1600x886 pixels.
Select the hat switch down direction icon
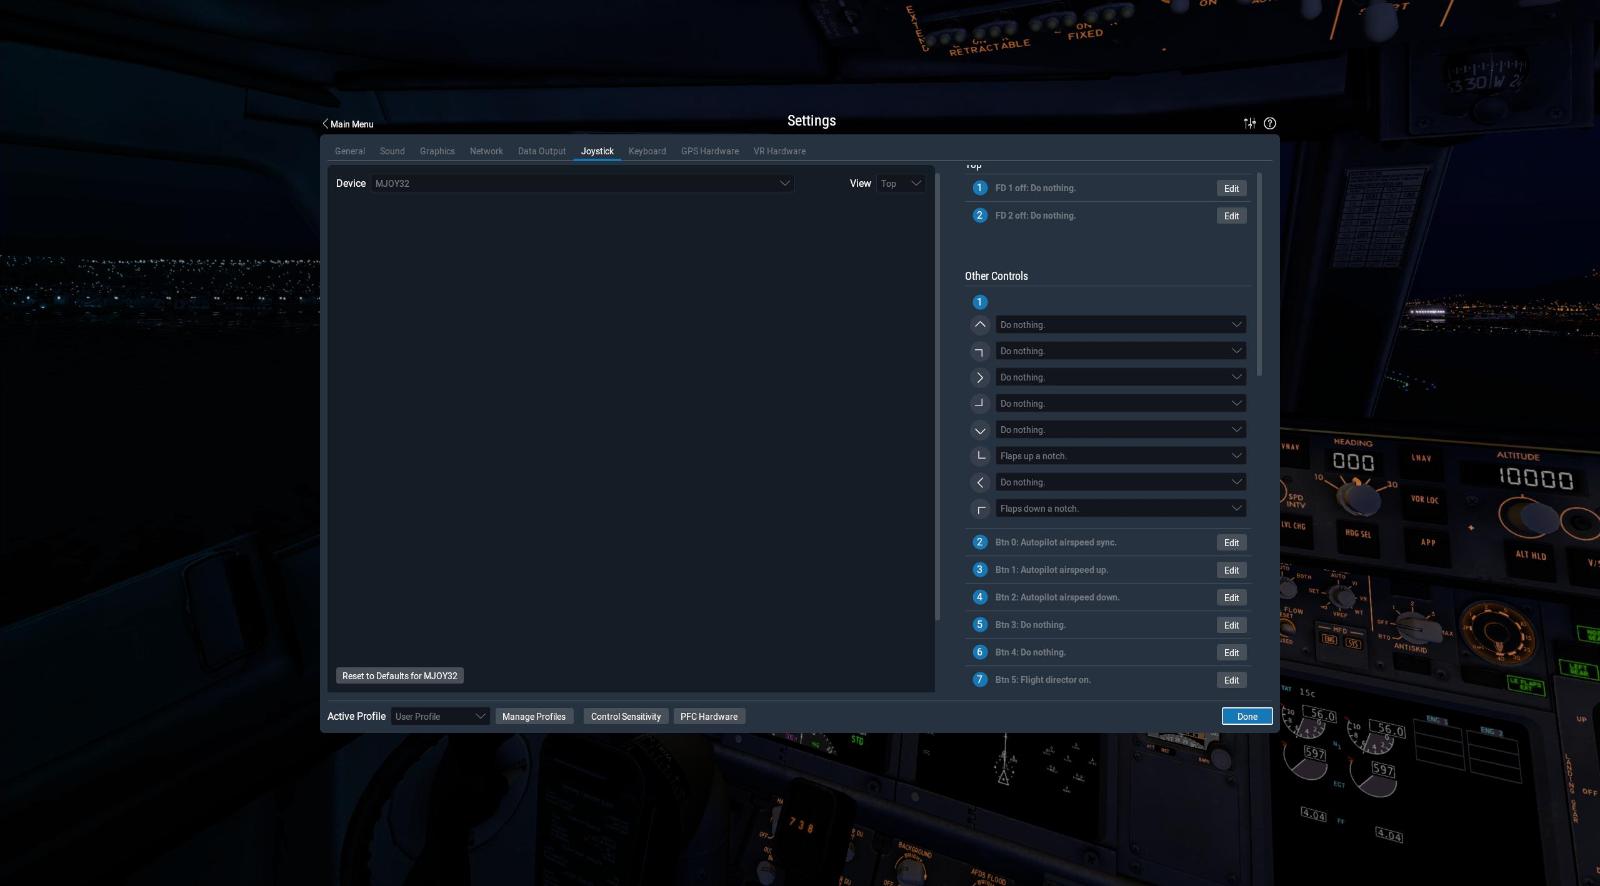(x=980, y=430)
